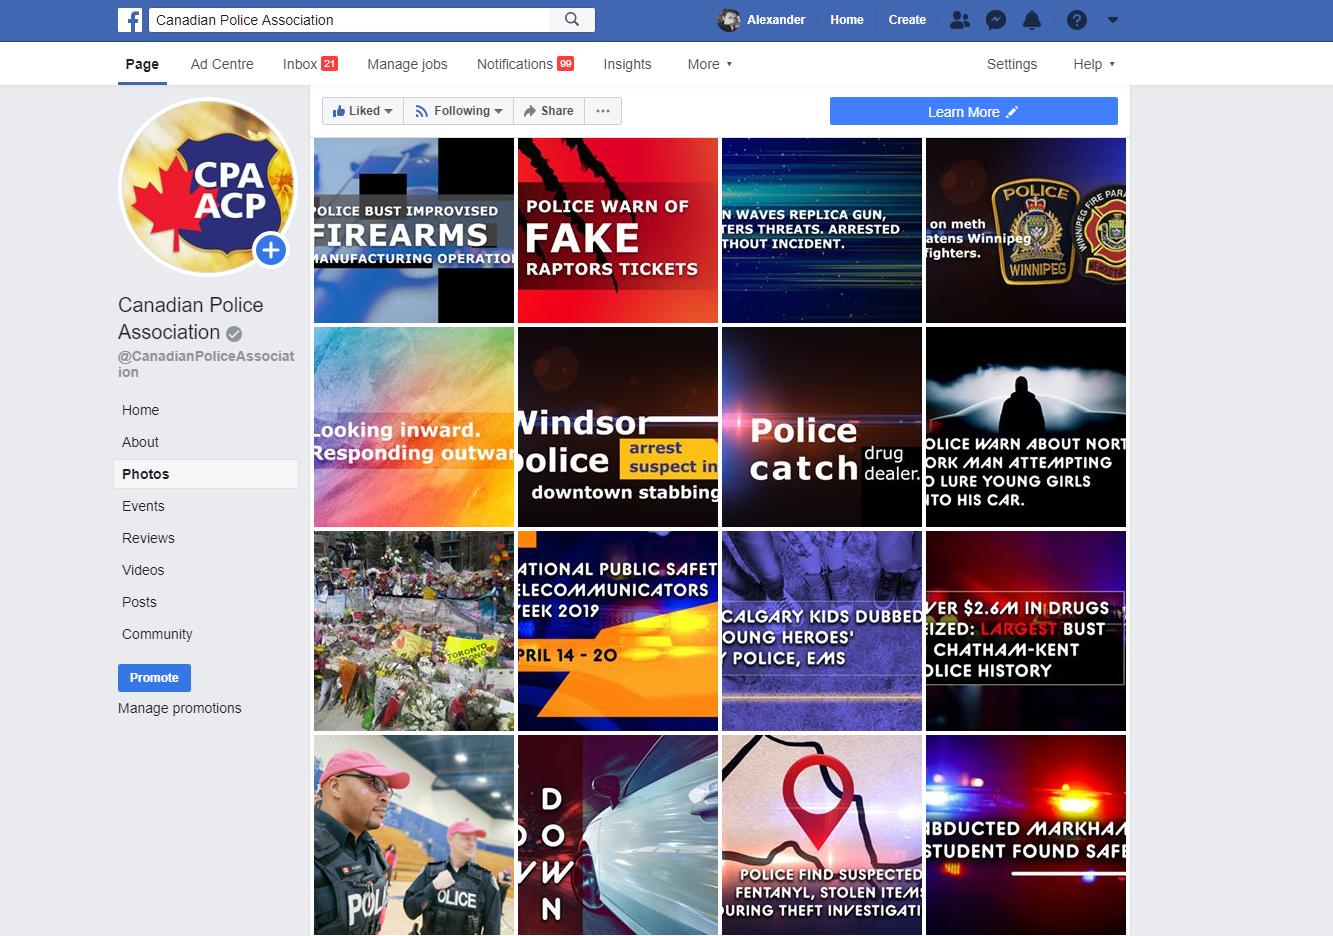Open the Fake Raptors Tickets photo
This screenshot has height=936, width=1333.
[618, 230]
